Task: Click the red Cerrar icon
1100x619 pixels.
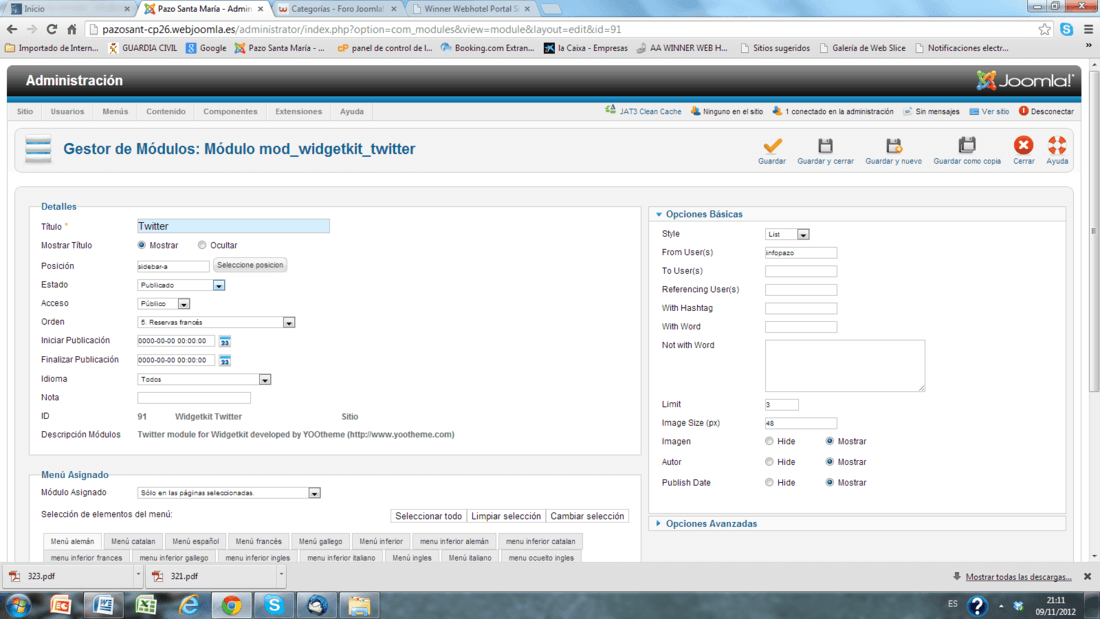Action: [1024, 145]
